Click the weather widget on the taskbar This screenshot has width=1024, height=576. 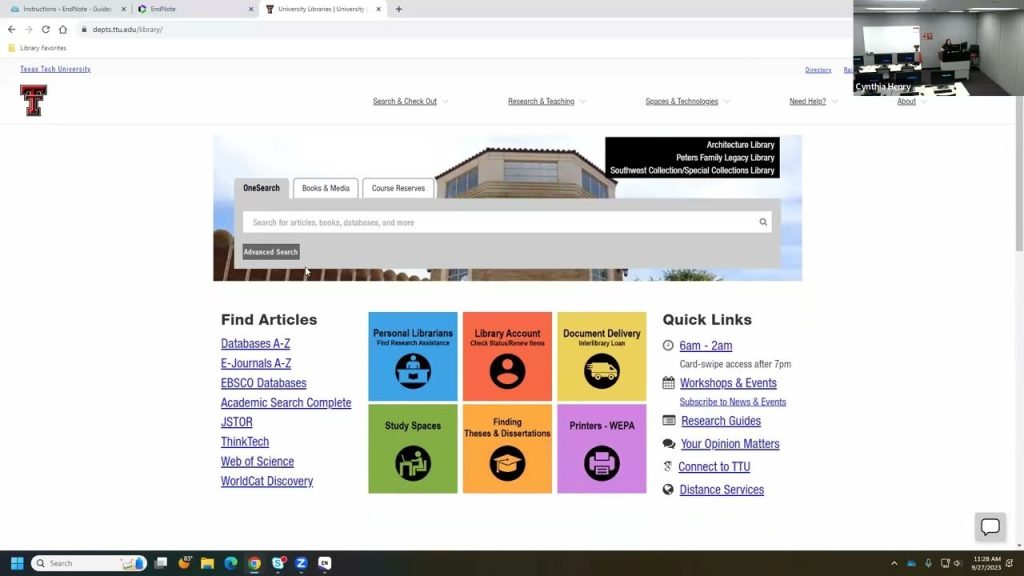click(x=184, y=562)
